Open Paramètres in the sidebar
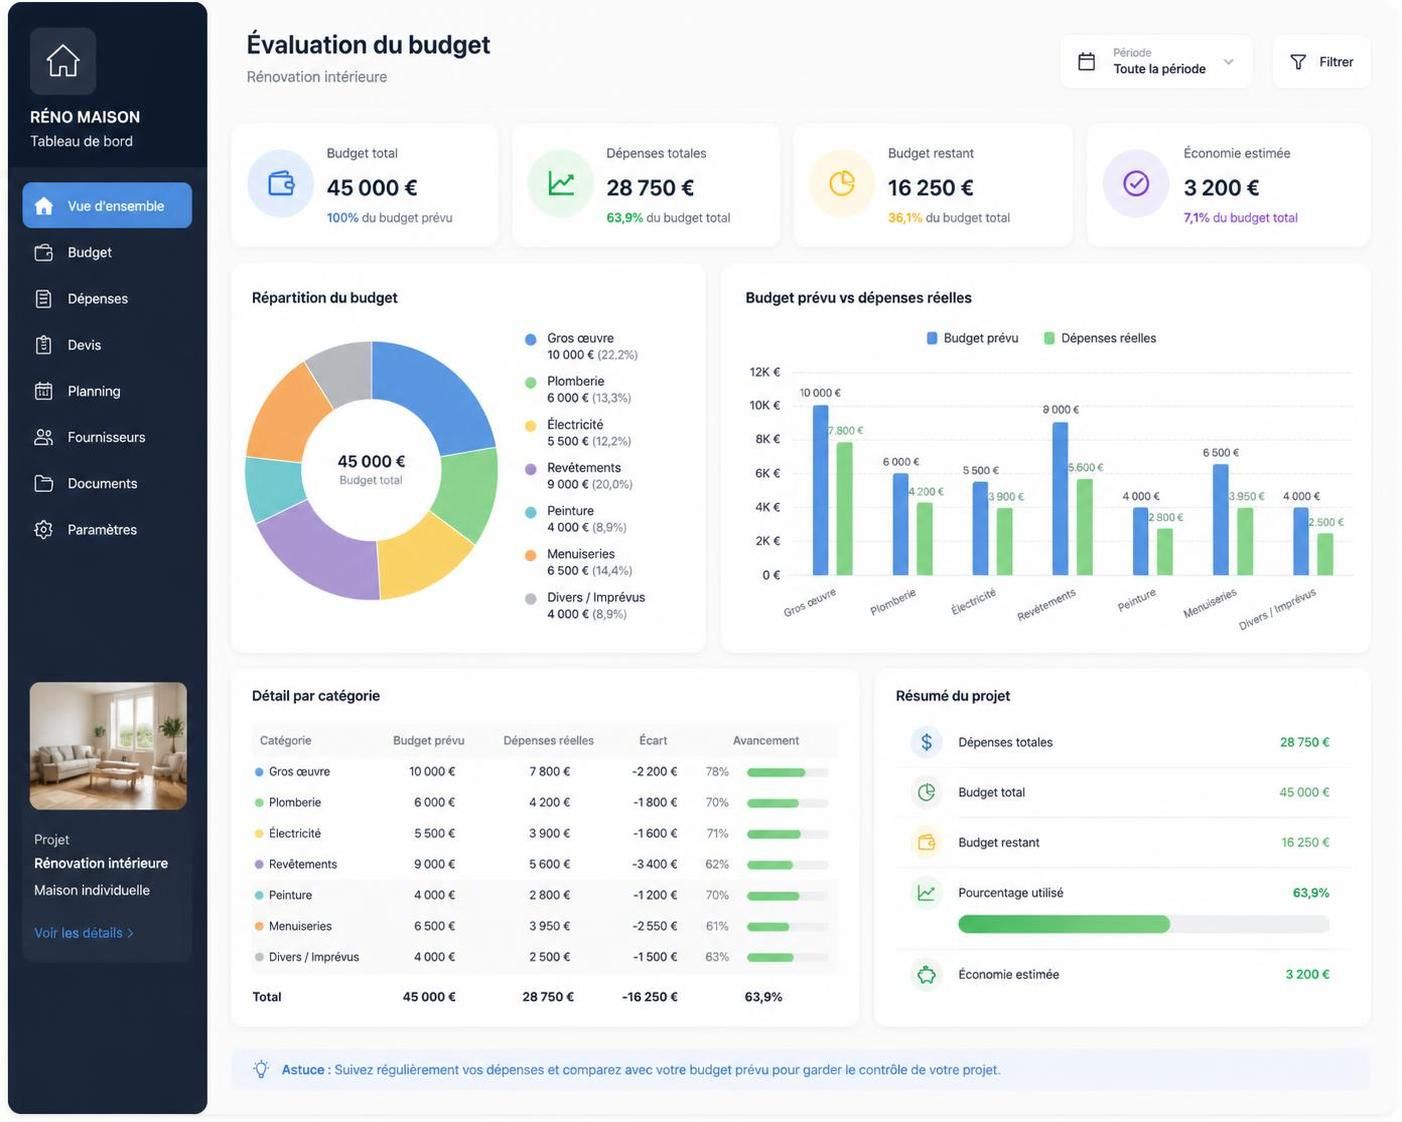This screenshot has height=1122, width=1402. coord(107,529)
